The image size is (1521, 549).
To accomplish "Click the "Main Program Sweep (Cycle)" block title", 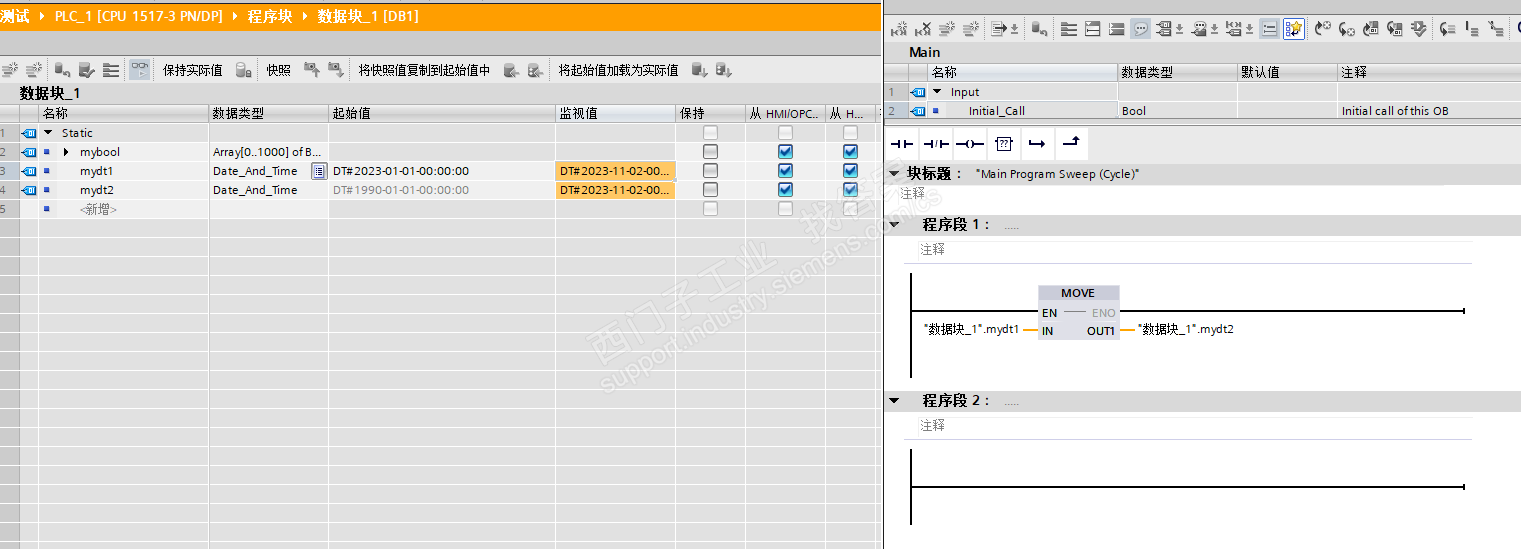I will tap(1057, 174).
